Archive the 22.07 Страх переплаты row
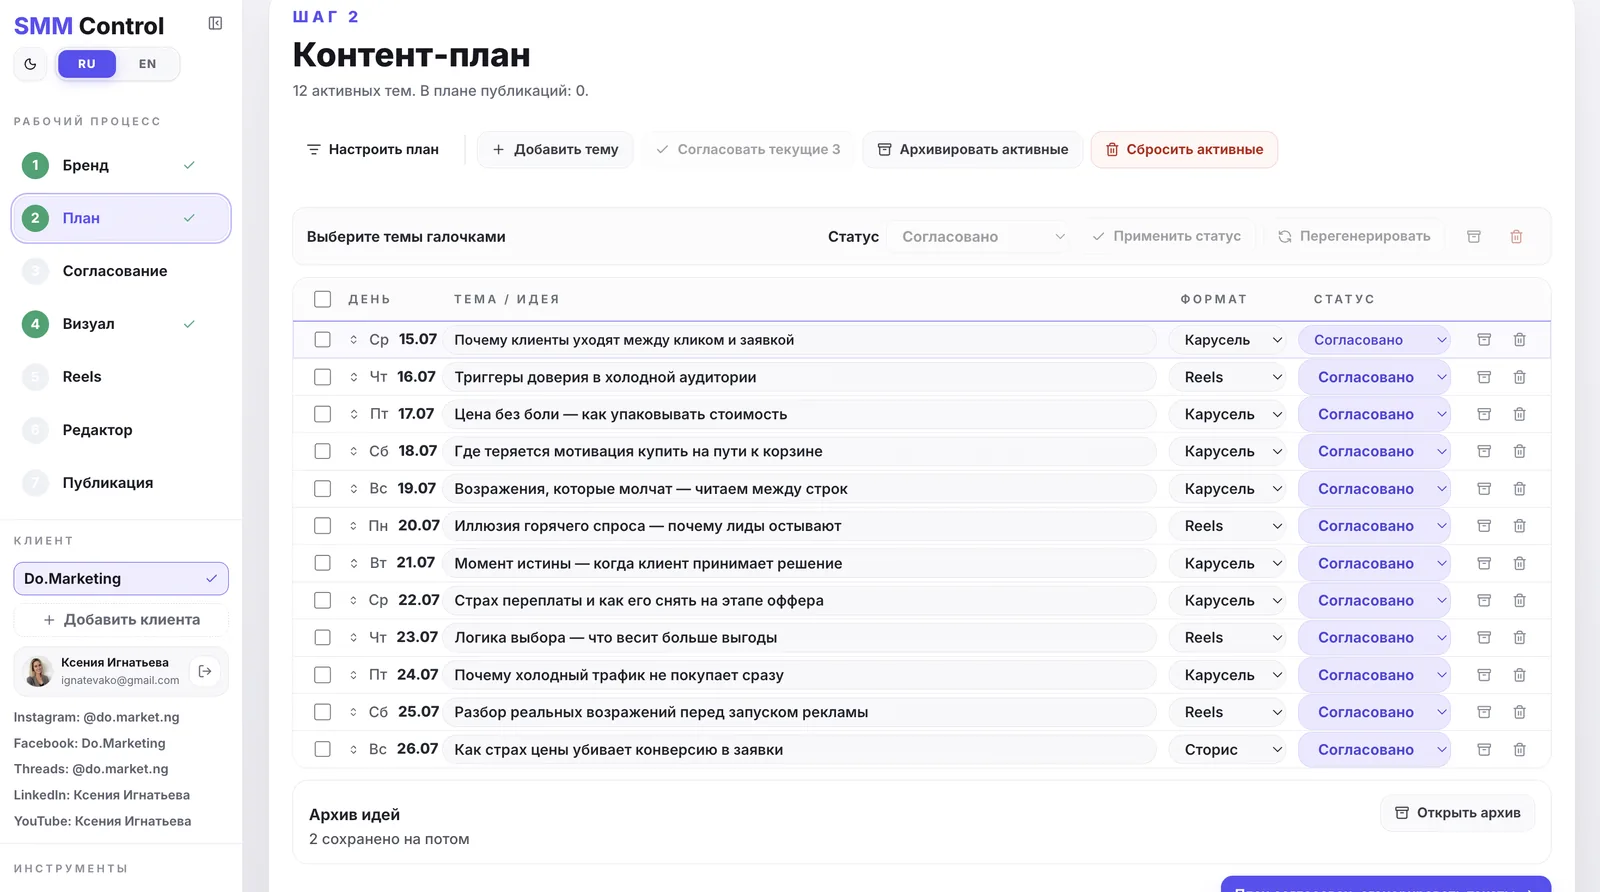The width and height of the screenshot is (1600, 892). click(x=1484, y=600)
